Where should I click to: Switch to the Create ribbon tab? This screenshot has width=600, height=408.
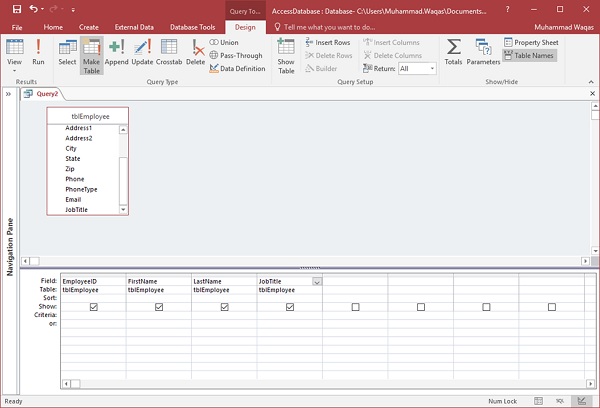89,27
